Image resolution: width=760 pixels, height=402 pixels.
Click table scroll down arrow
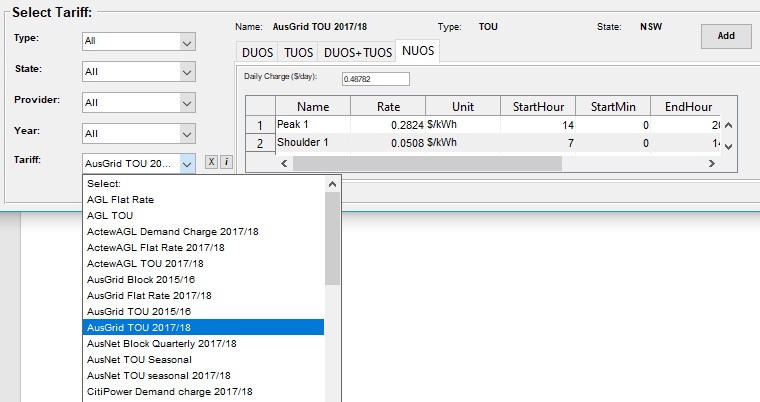(x=728, y=146)
